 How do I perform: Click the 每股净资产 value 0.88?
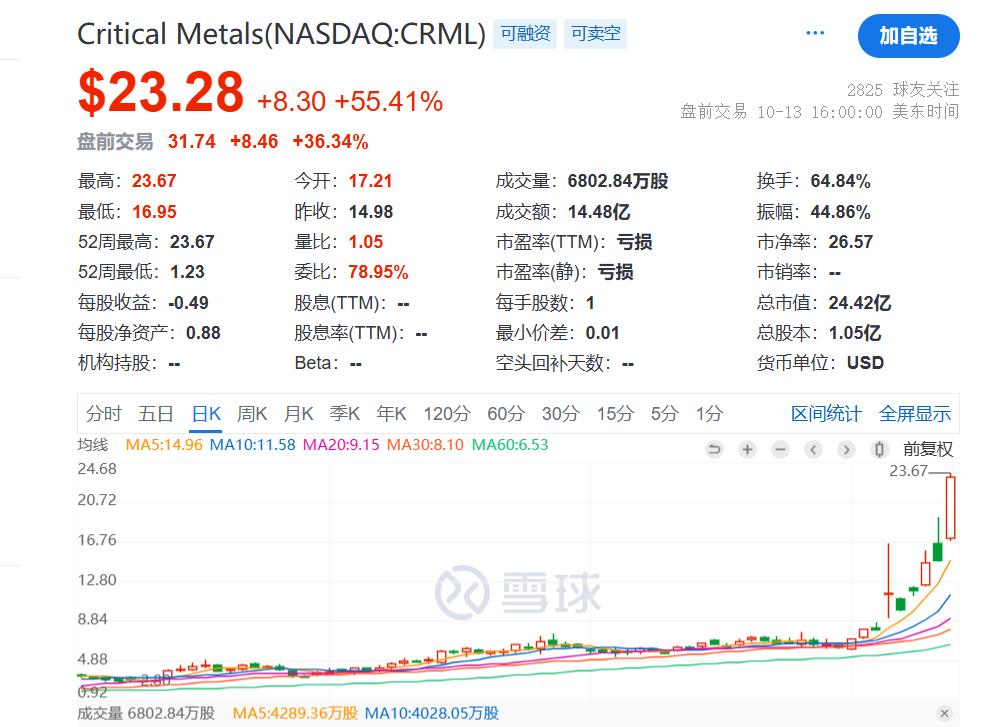tap(203, 333)
